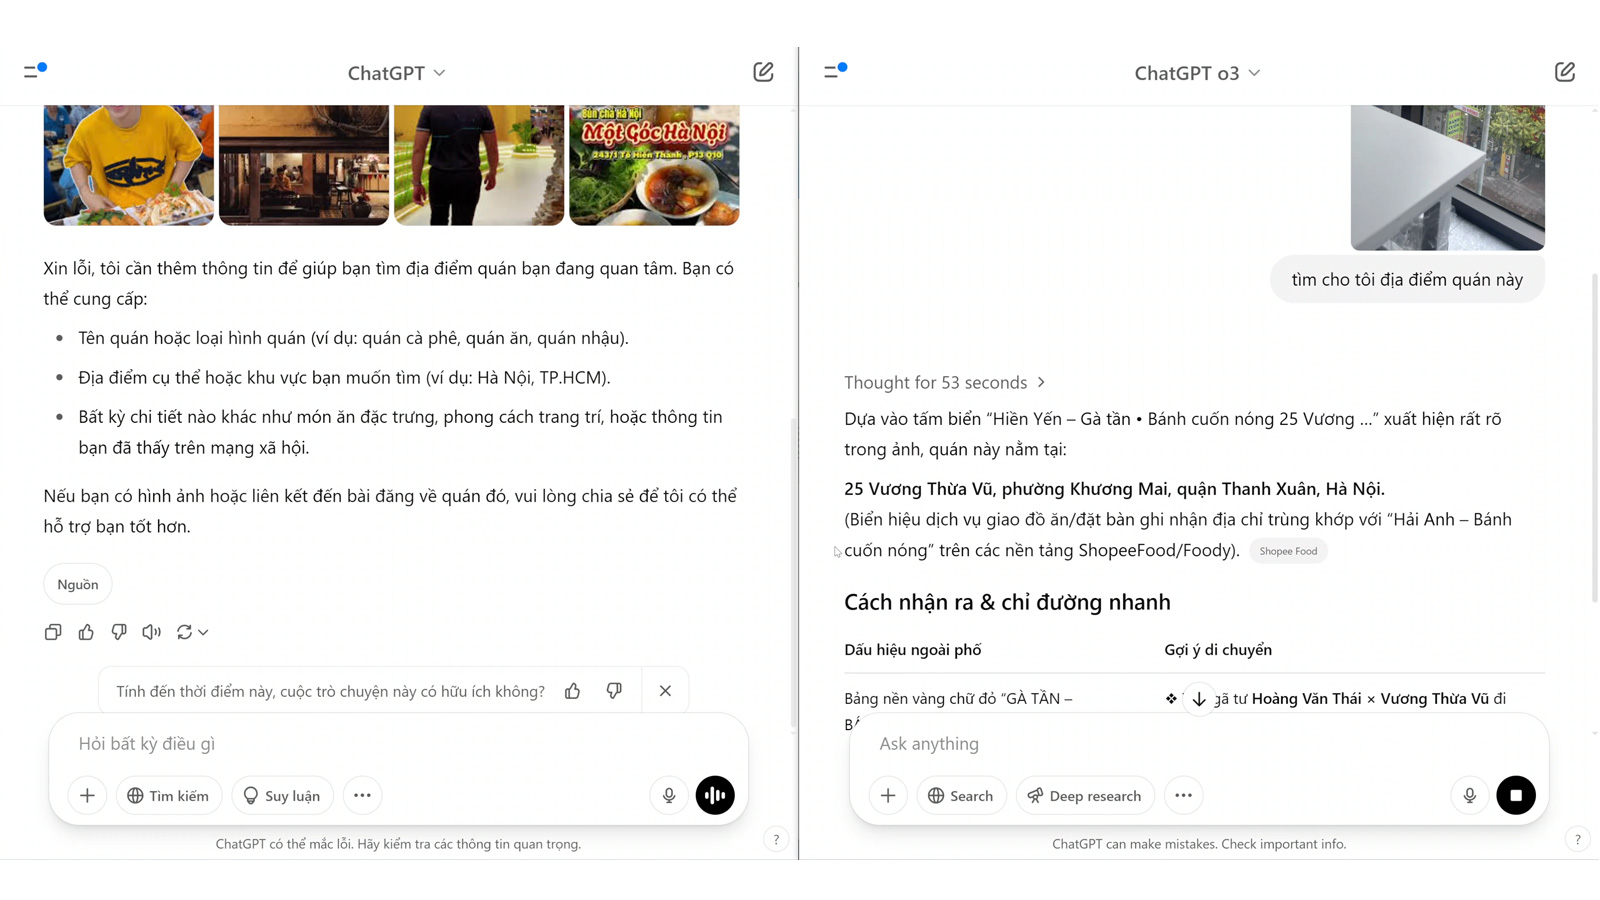Start new chat in left ChatGPT window
The height and width of the screenshot is (900, 1600).
[763, 72]
